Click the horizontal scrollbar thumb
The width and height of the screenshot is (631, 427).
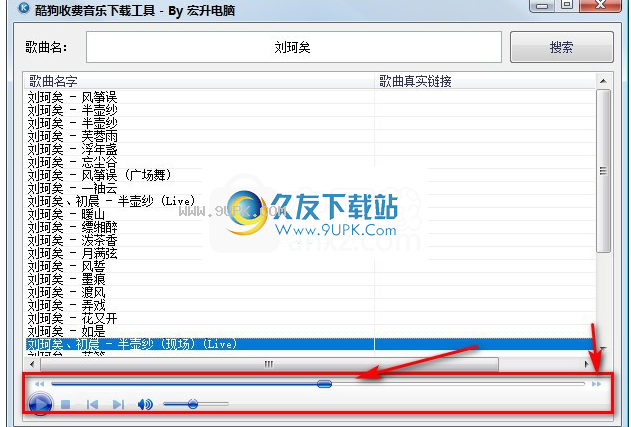[269, 365]
